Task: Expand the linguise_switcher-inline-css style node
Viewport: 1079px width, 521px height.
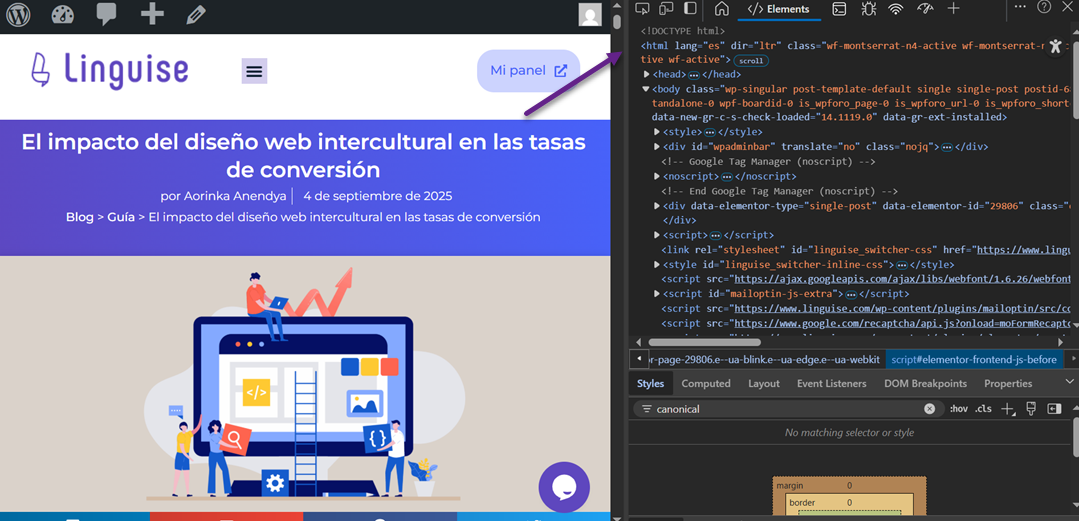Action: pyautogui.click(x=657, y=264)
